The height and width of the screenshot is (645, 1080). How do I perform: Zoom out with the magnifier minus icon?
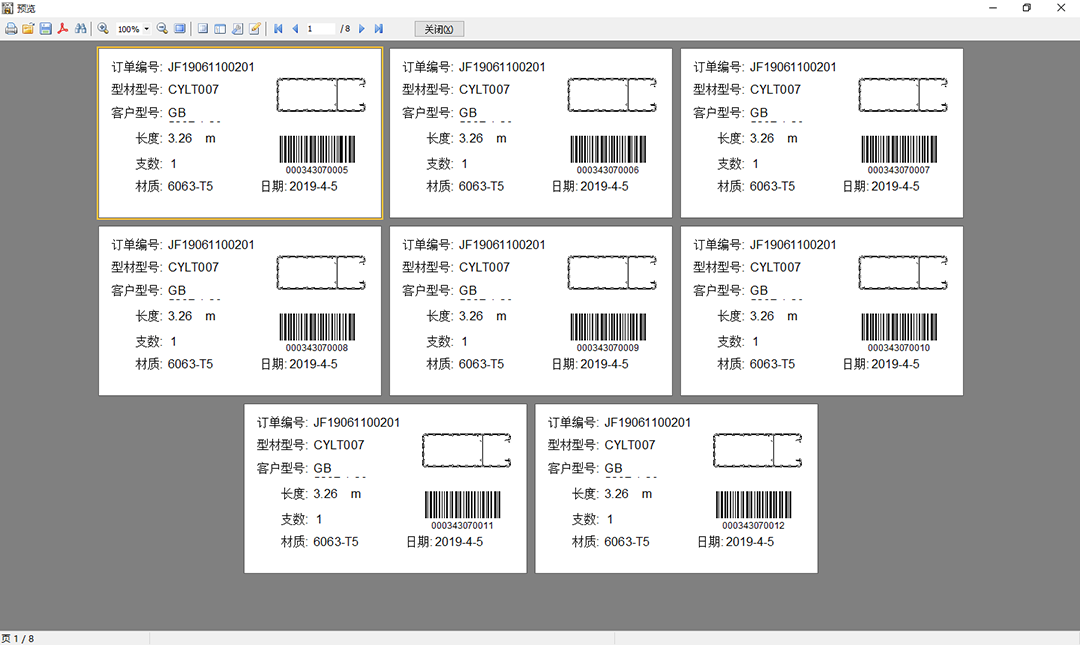click(163, 29)
